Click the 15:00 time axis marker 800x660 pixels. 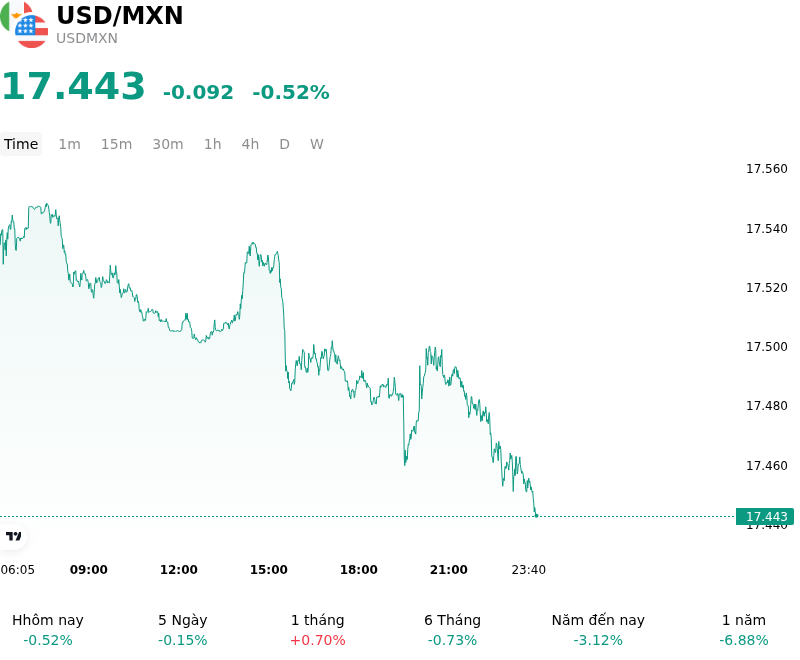[268, 569]
